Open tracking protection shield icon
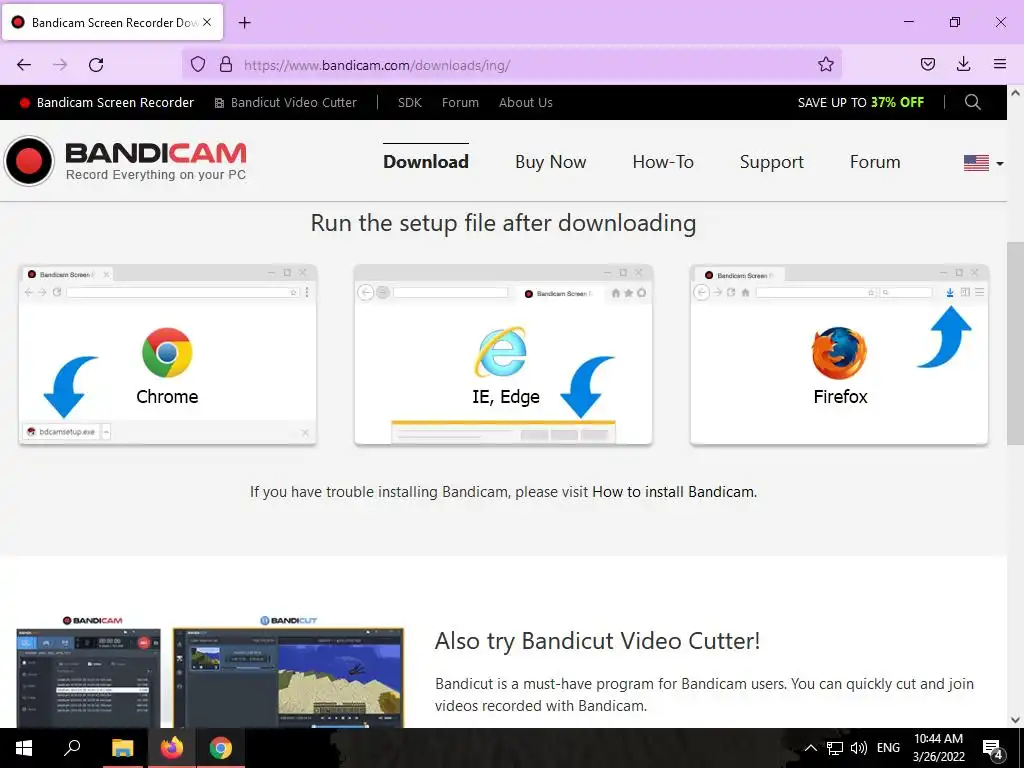This screenshot has height=768, width=1024. 198,65
